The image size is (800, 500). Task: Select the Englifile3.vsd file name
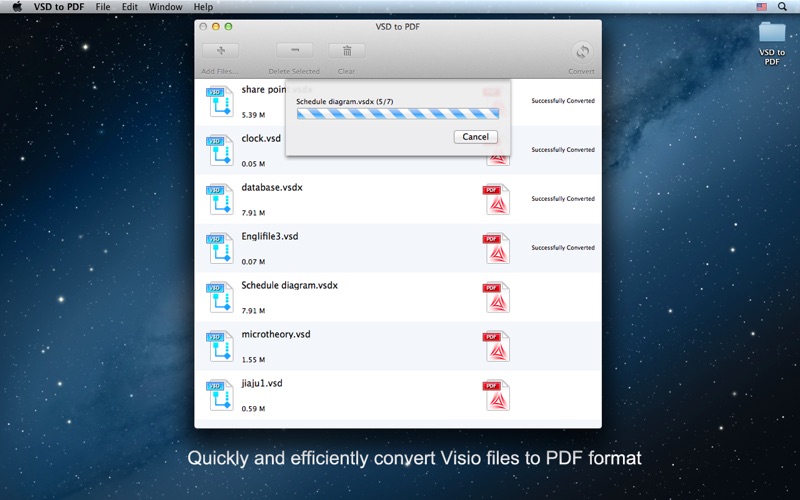[x=270, y=236]
